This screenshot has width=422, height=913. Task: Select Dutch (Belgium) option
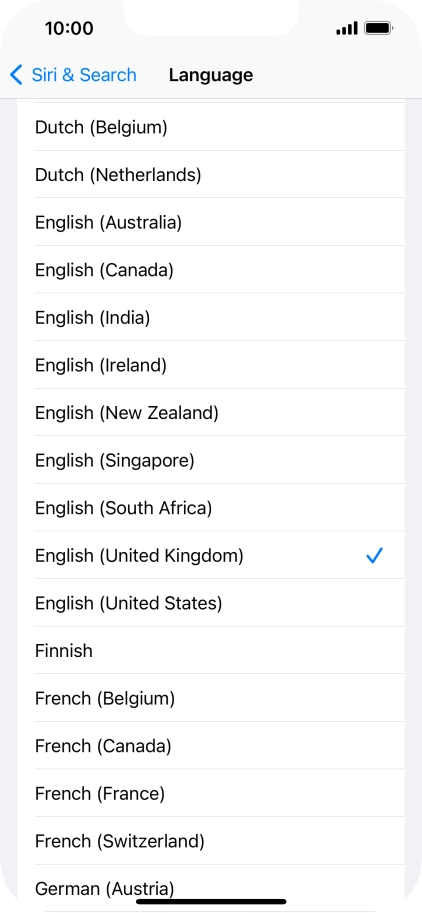click(x=211, y=127)
